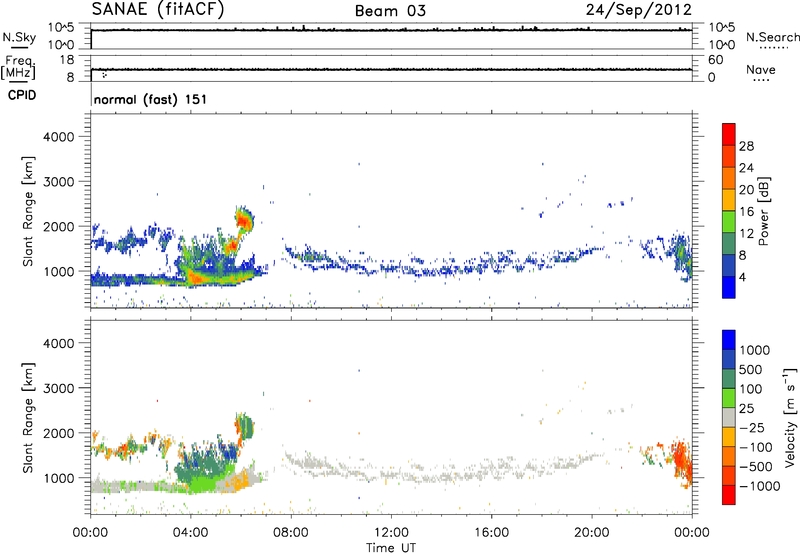Select the '12' label on Power colorbar

[x=746, y=234]
